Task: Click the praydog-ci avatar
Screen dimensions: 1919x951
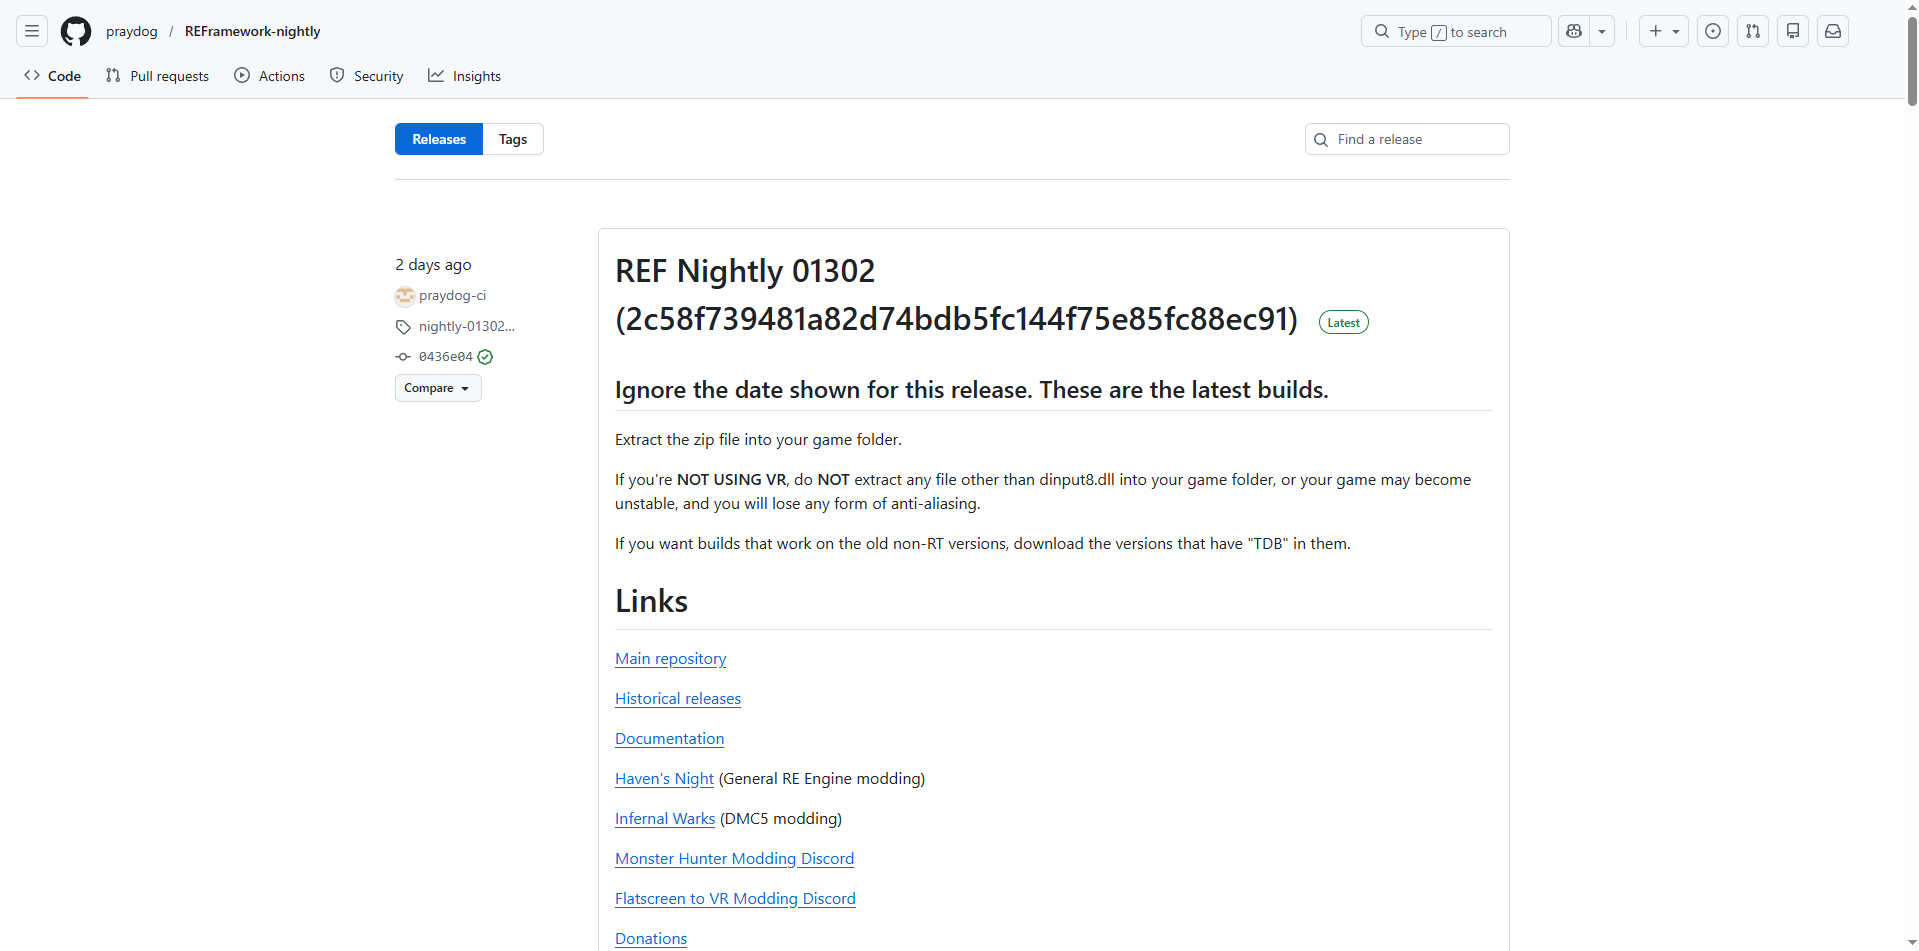Action: pos(405,296)
